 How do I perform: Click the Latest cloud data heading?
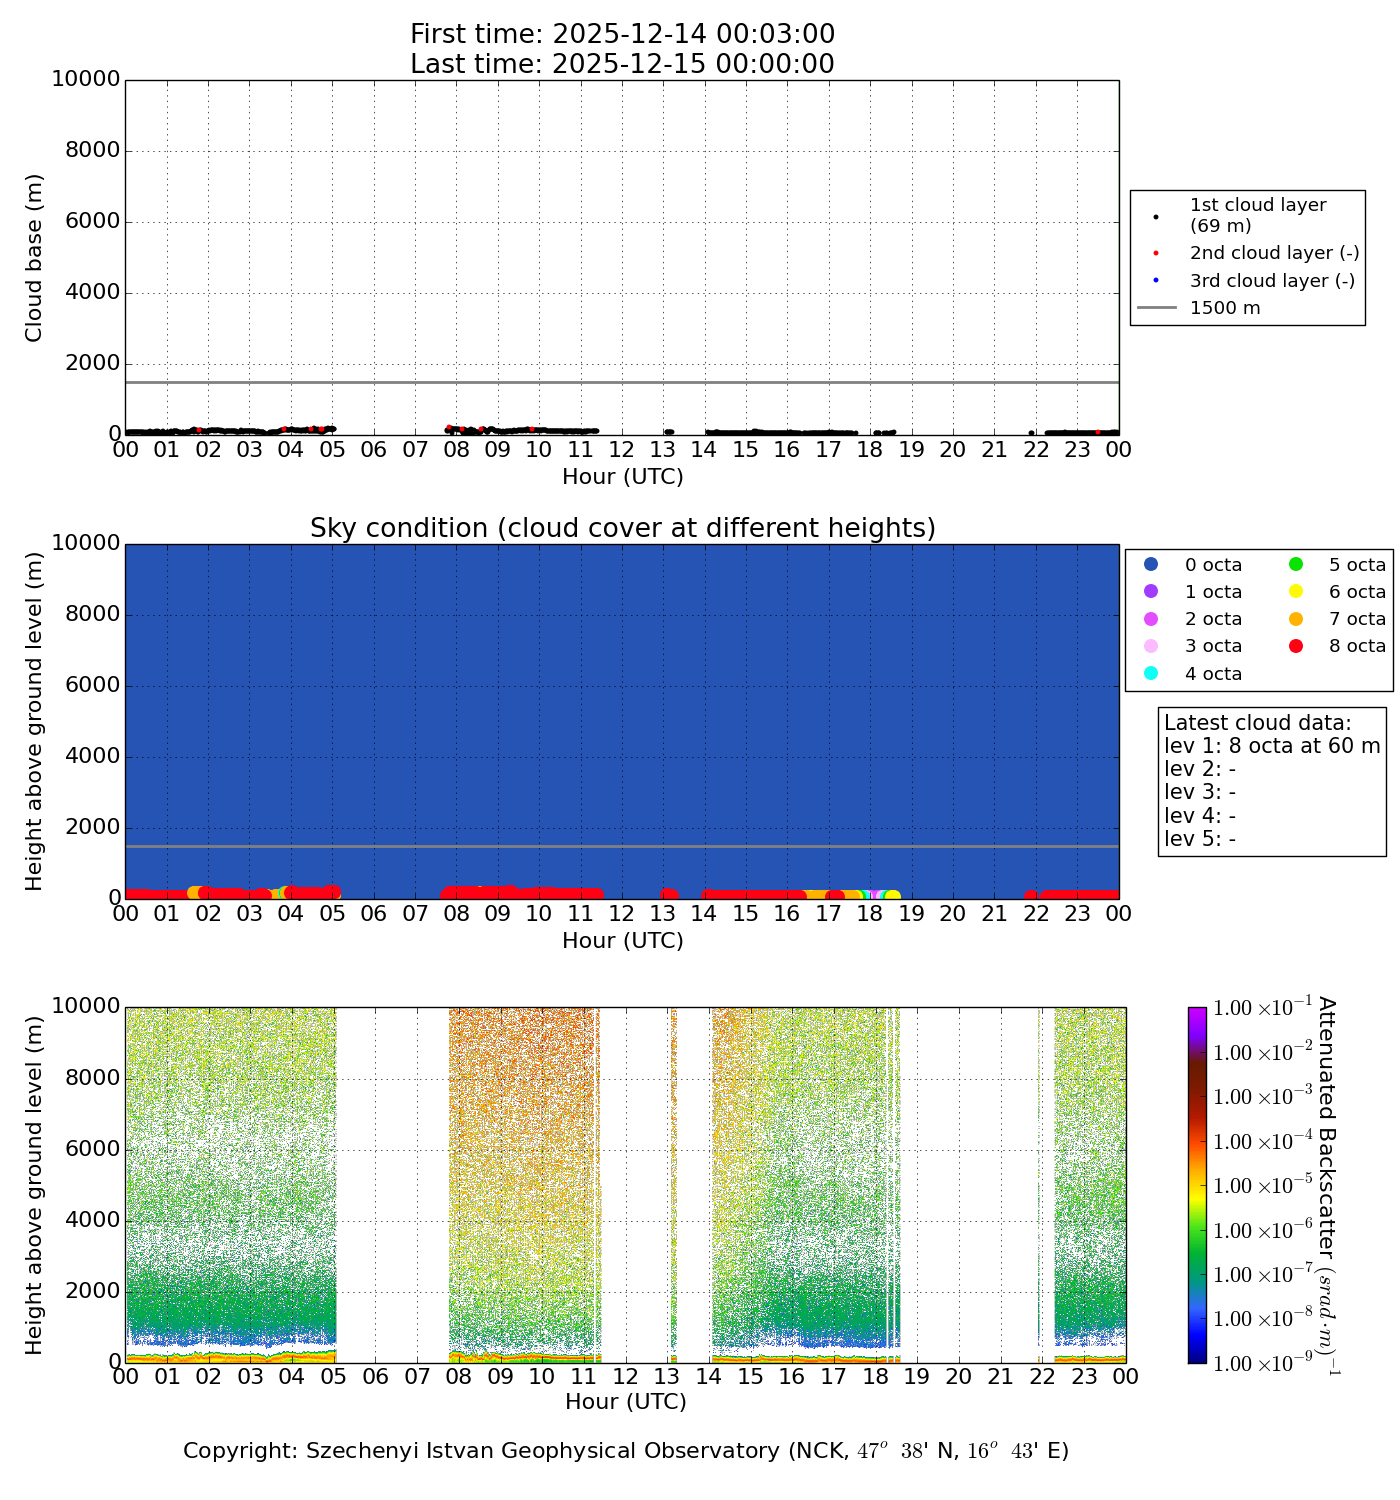(1257, 723)
